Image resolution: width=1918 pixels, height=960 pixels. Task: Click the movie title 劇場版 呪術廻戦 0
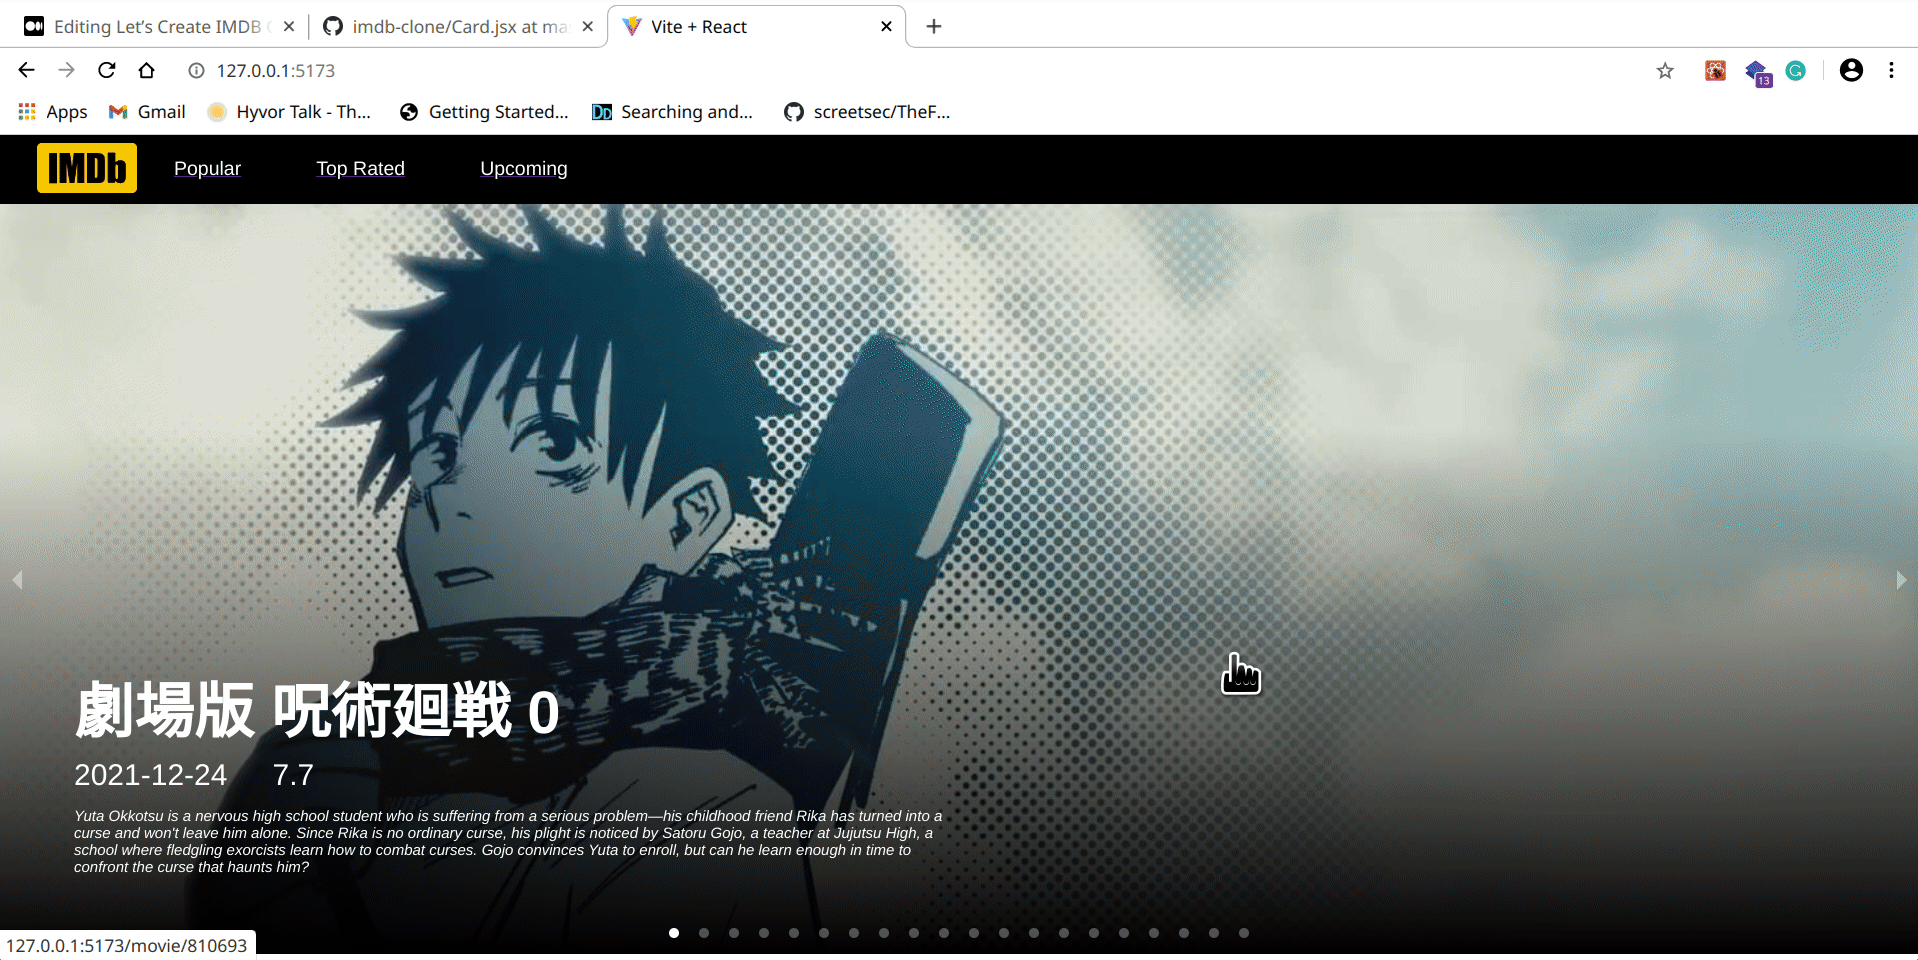point(317,711)
